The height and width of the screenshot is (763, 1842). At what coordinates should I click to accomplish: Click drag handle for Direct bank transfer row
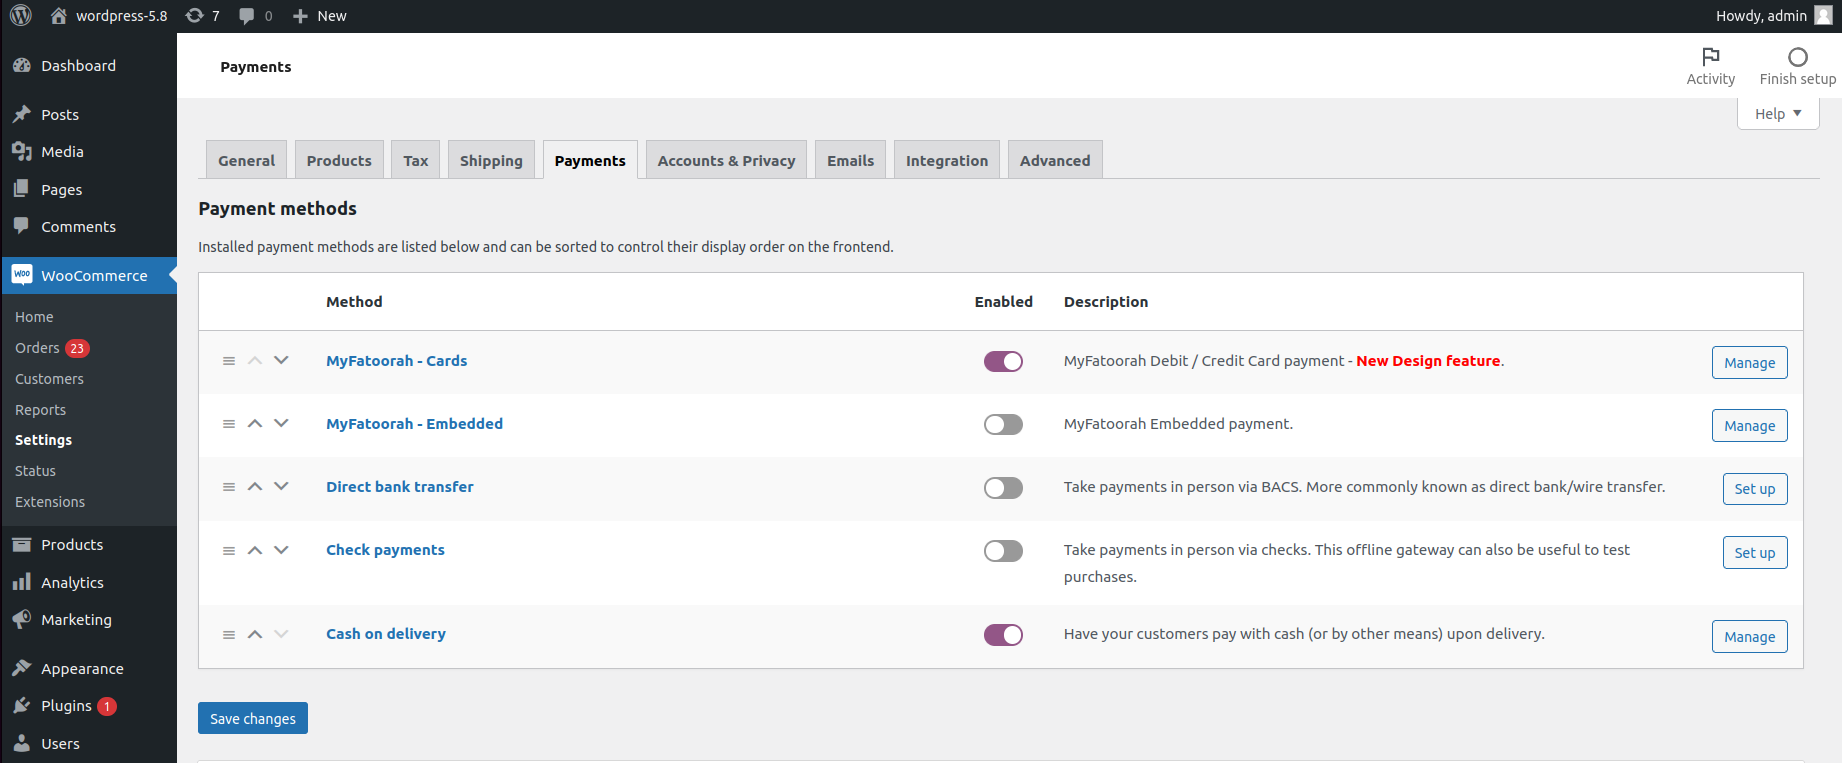229,487
